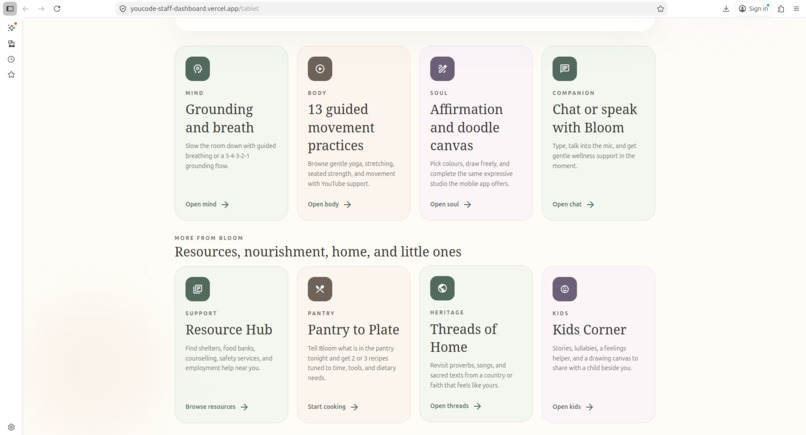Click the site security shield icon

point(122,9)
